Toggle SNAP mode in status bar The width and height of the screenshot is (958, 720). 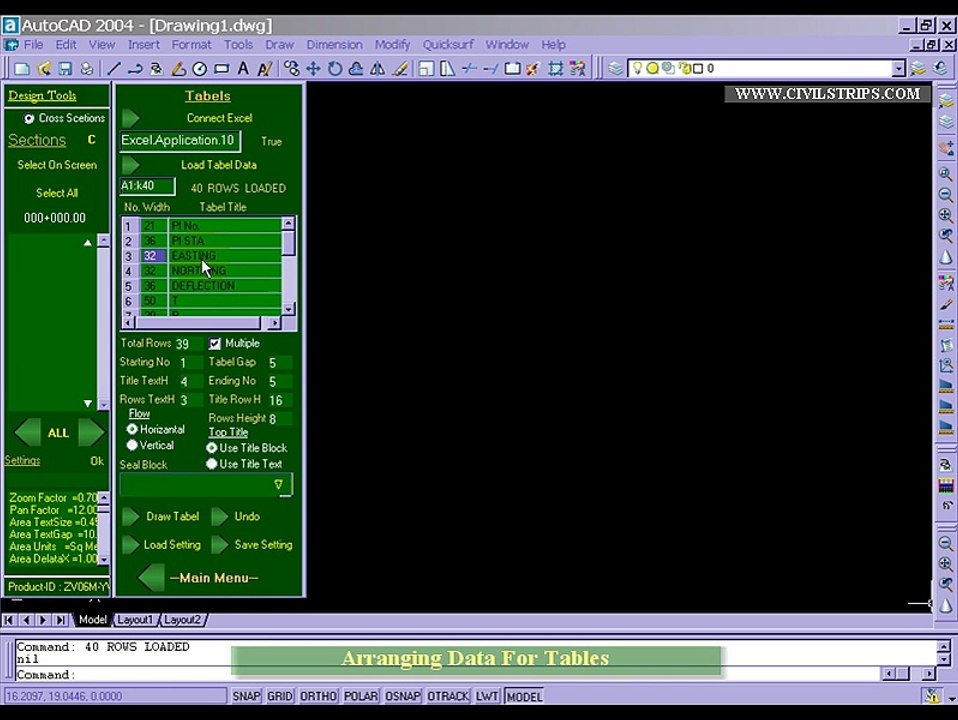(x=246, y=696)
